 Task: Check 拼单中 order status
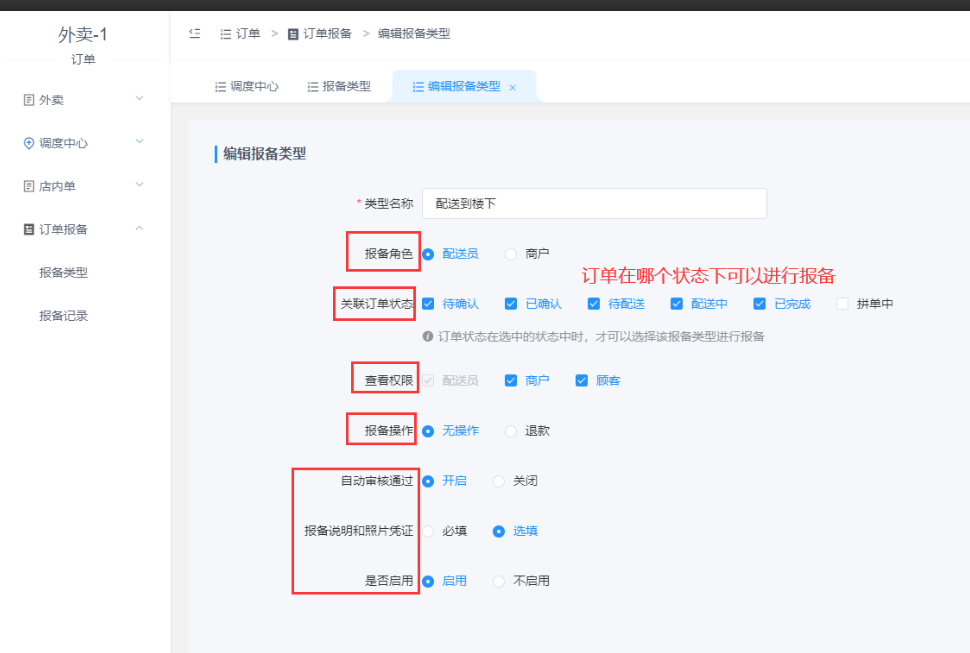coord(842,304)
